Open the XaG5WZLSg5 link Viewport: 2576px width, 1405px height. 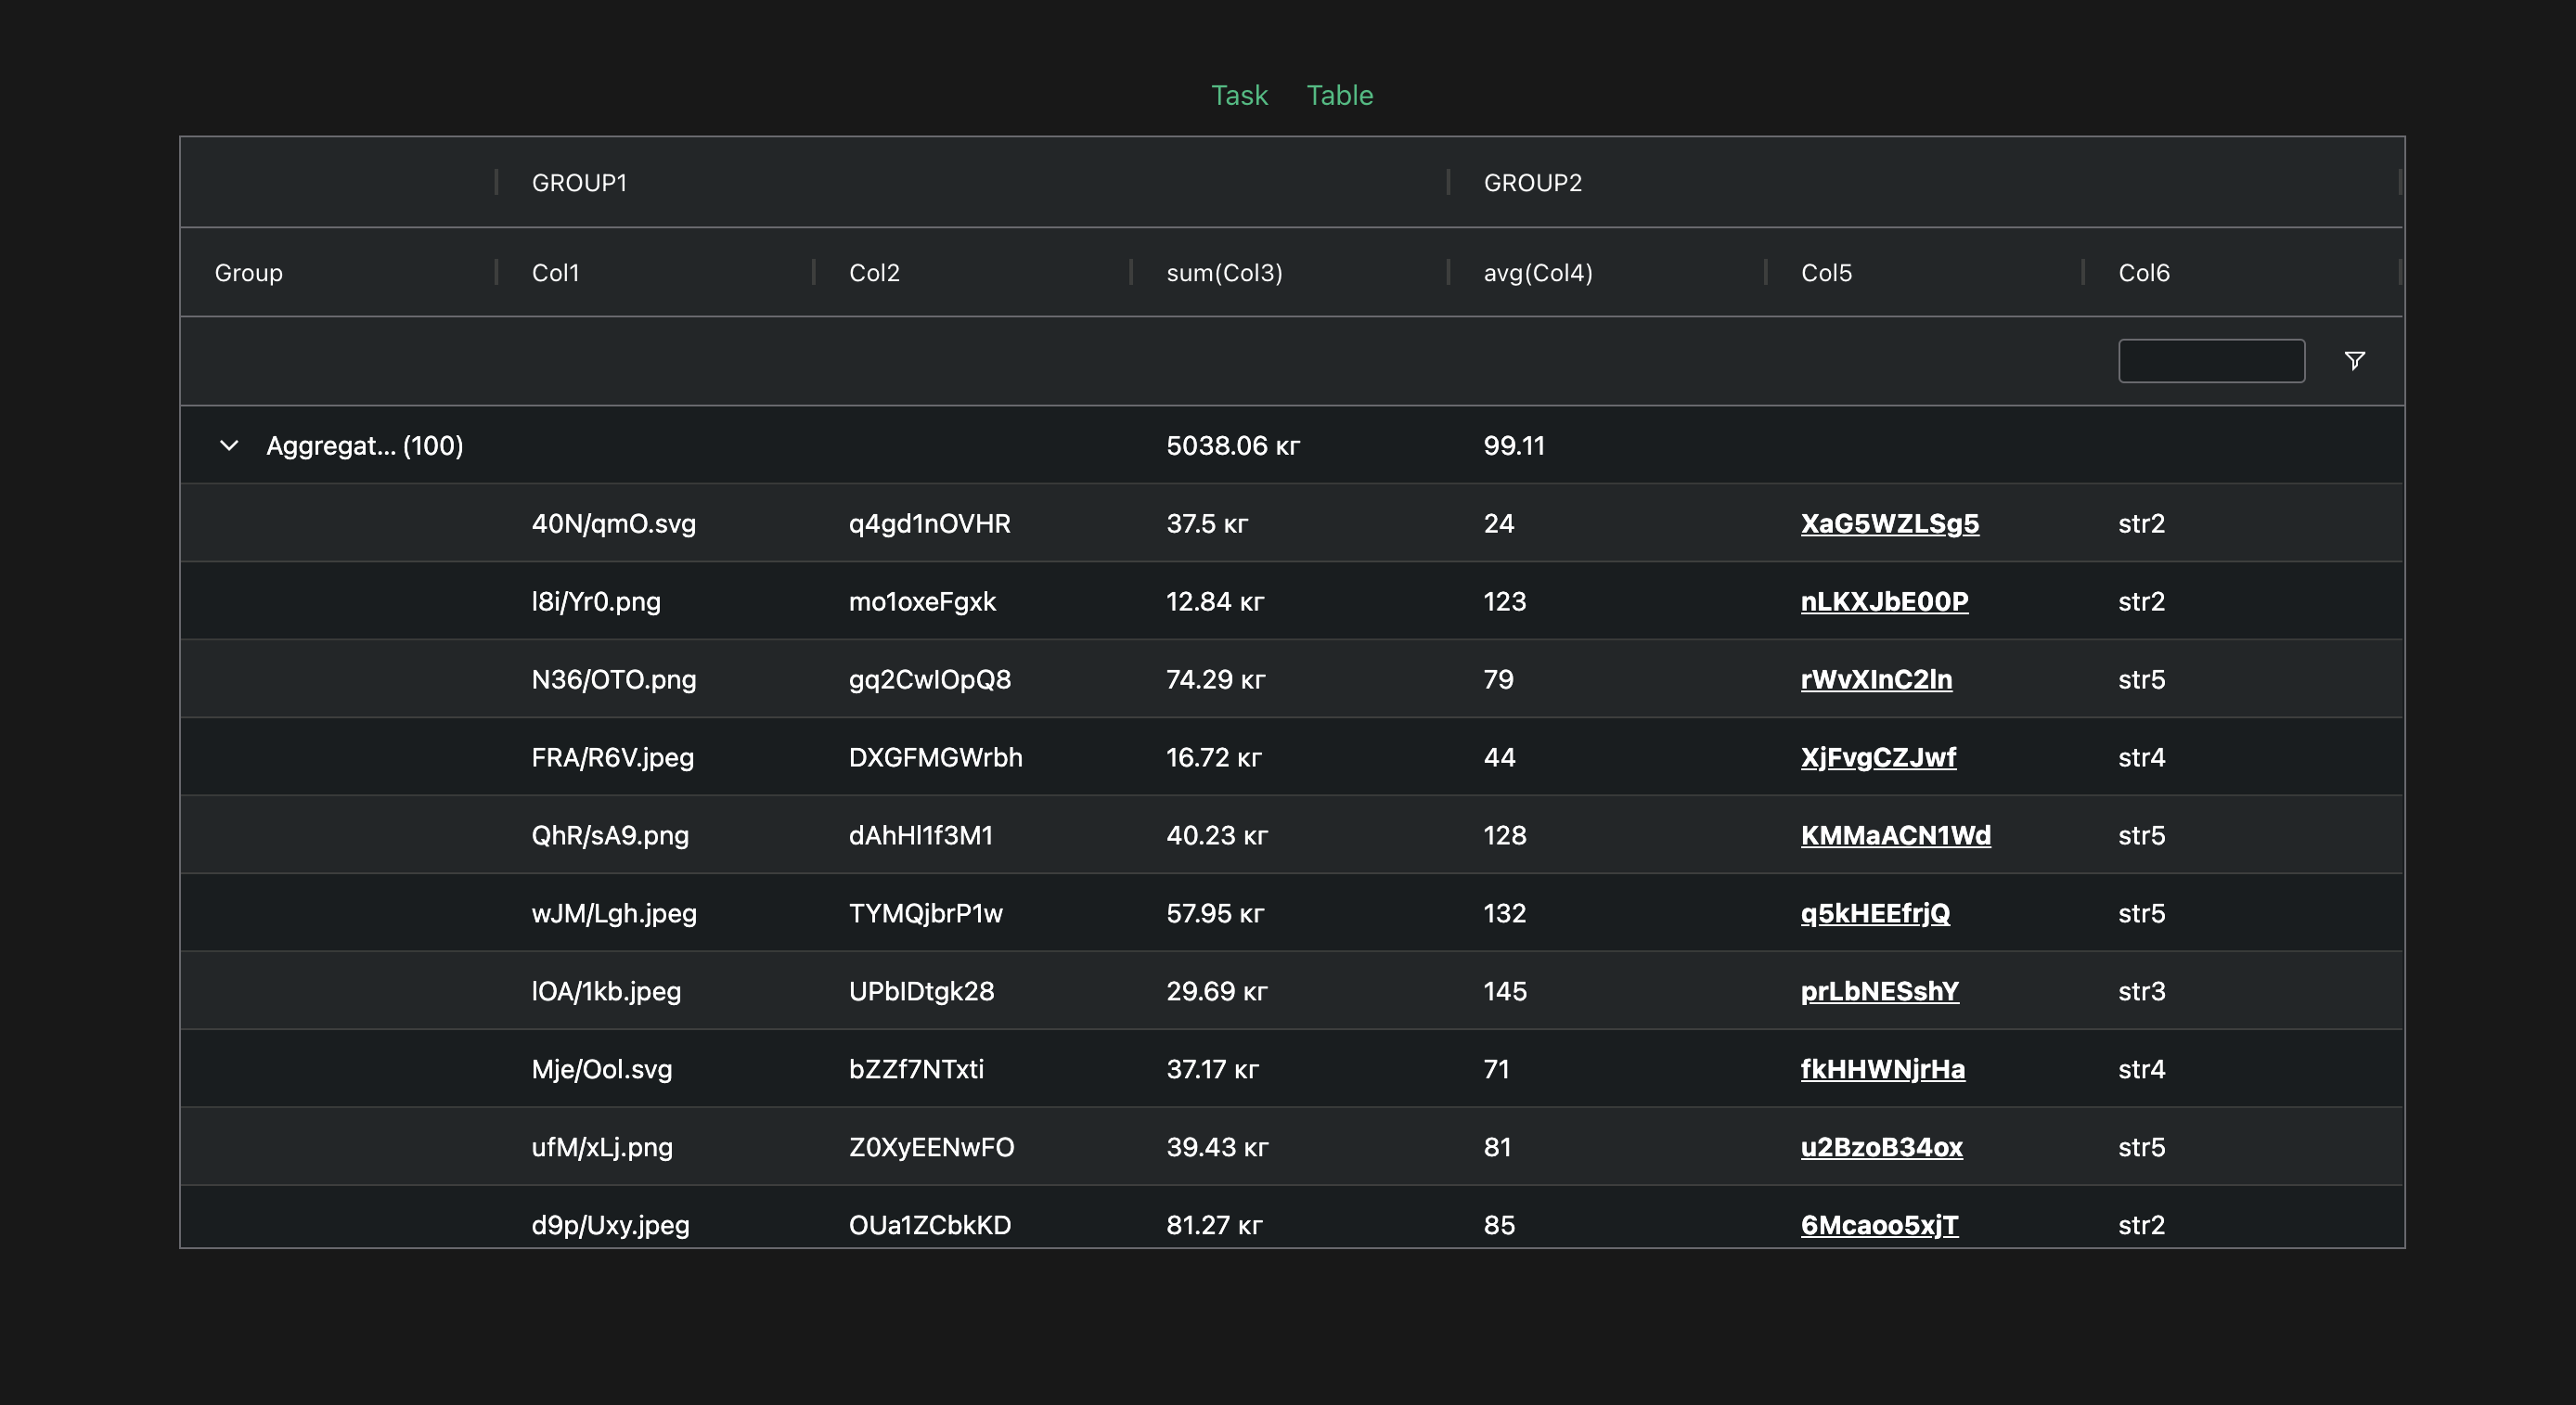point(1889,523)
